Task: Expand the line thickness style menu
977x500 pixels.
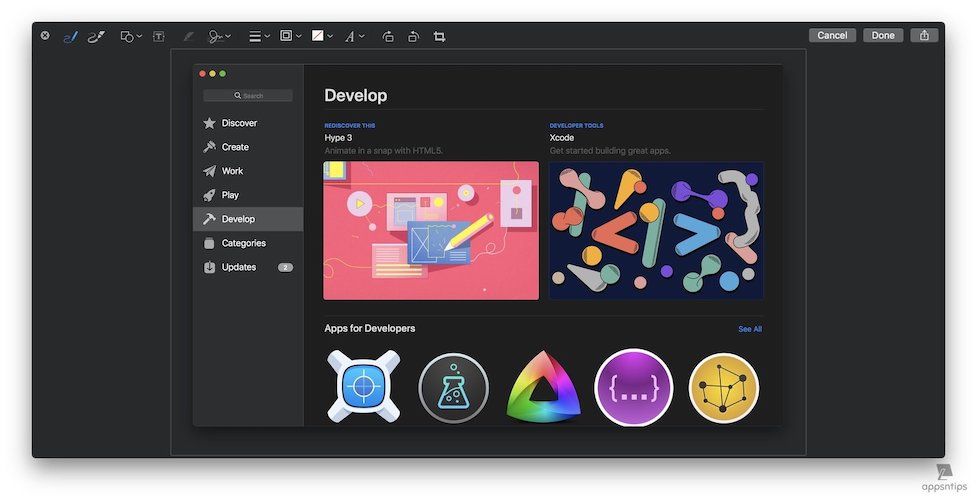Action: (x=258, y=36)
